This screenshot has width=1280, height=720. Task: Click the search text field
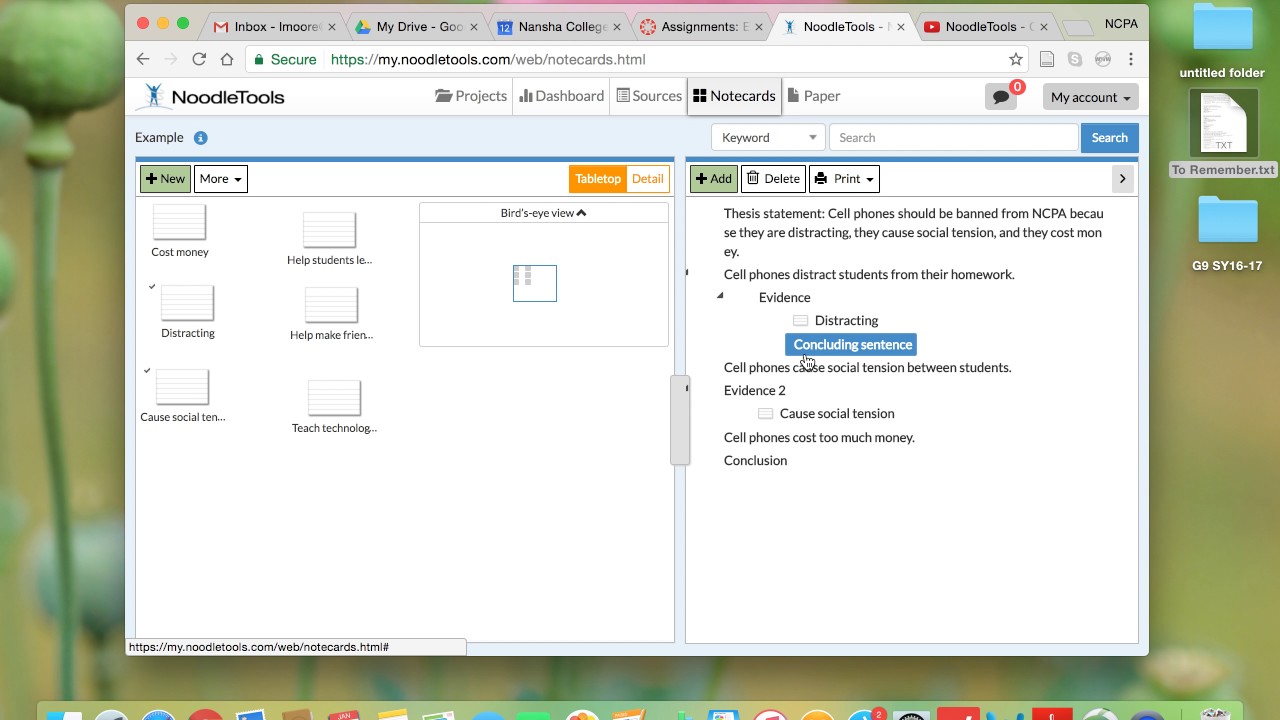click(x=954, y=138)
